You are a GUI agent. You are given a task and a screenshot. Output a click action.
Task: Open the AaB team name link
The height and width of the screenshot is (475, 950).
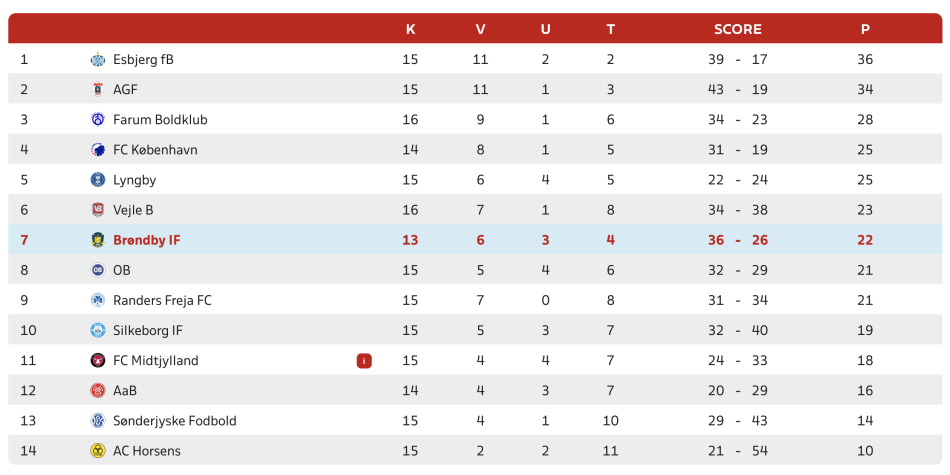tap(125, 391)
